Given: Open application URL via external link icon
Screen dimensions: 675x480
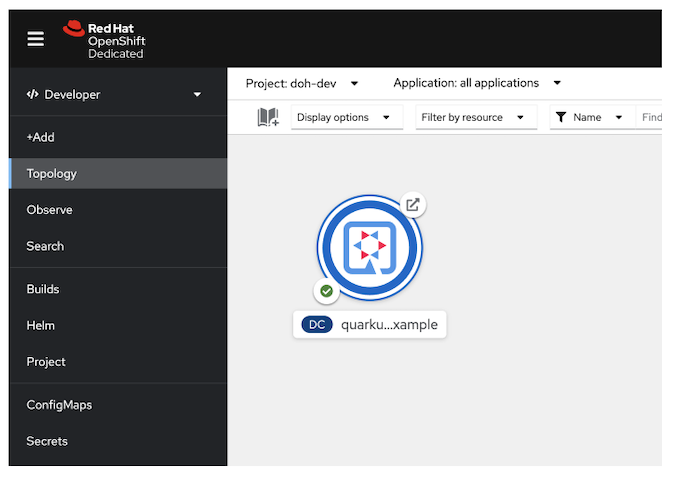Looking at the screenshot, I should point(412,205).
